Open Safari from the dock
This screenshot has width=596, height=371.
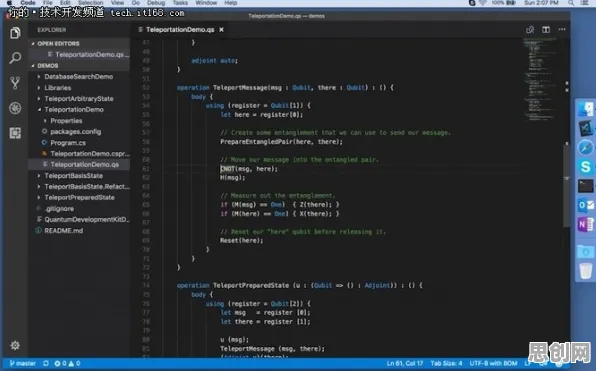click(x=585, y=147)
